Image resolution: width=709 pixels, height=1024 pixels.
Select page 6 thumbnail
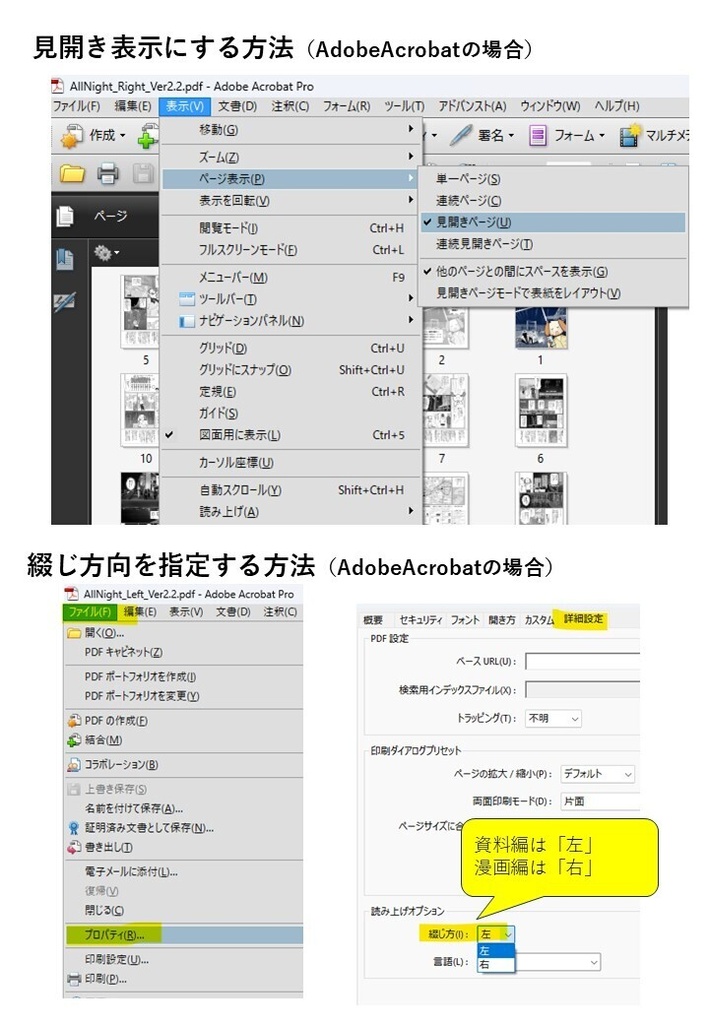click(541, 411)
